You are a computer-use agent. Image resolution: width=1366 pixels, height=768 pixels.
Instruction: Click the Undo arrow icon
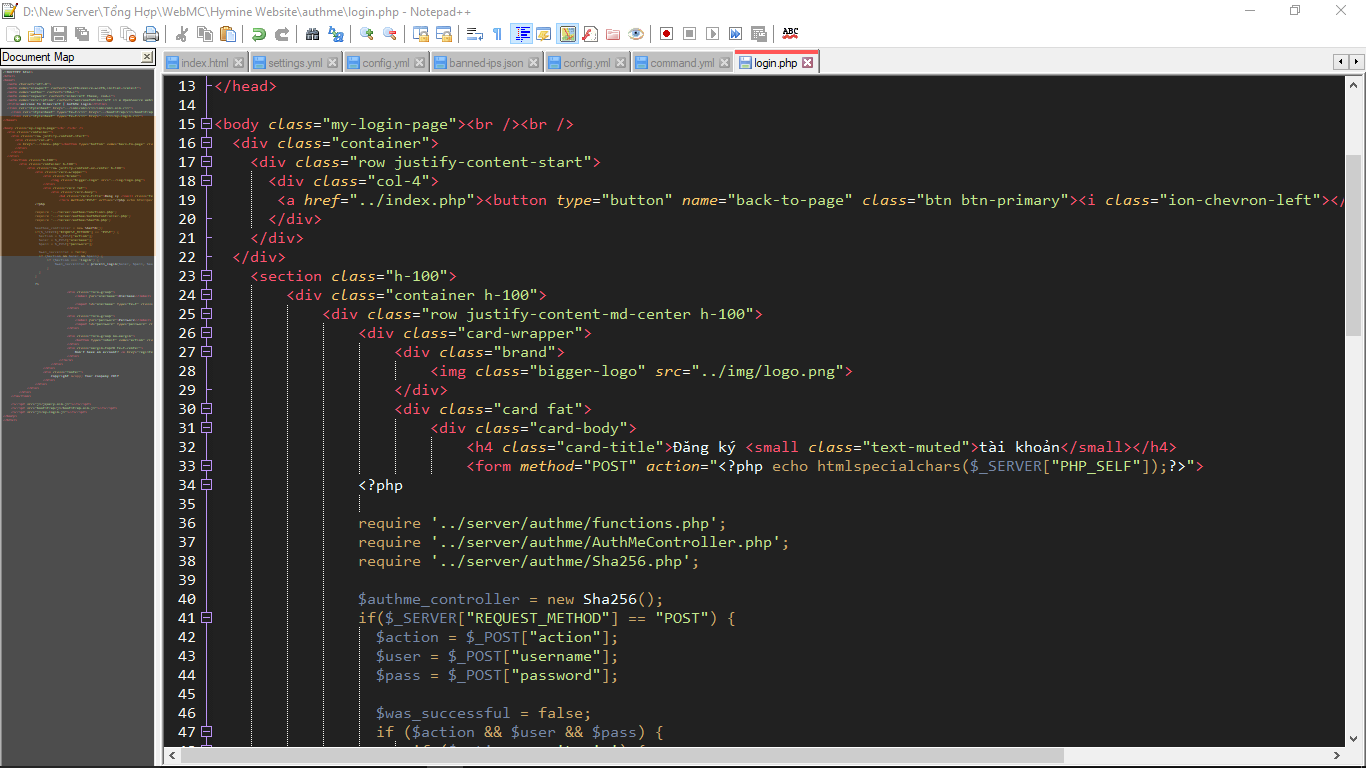[259, 34]
